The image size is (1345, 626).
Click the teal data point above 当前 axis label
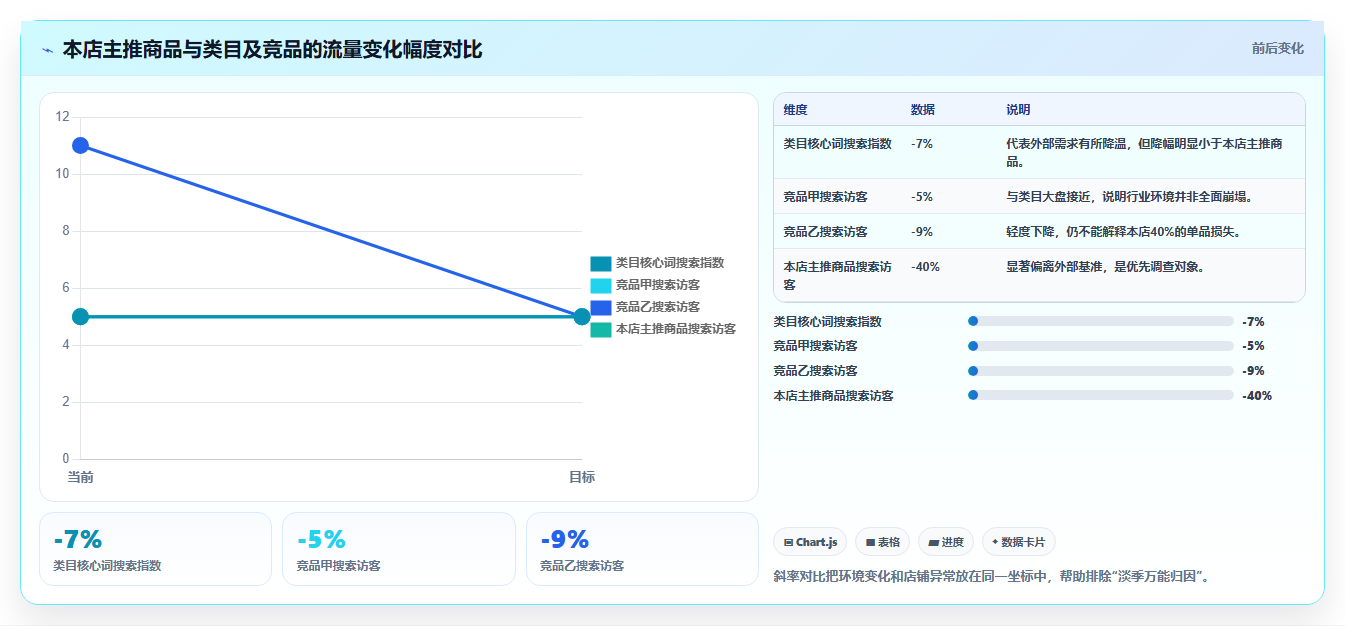click(x=81, y=317)
